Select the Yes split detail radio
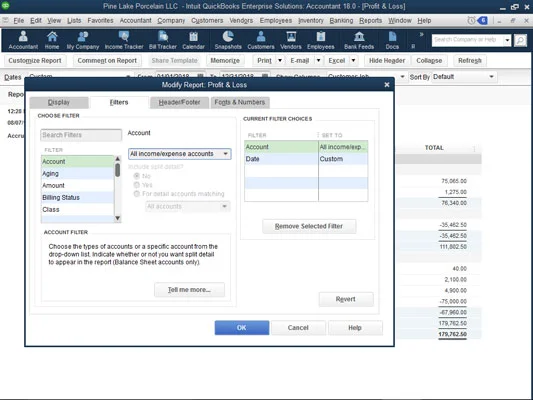The height and width of the screenshot is (400, 533). (x=137, y=185)
